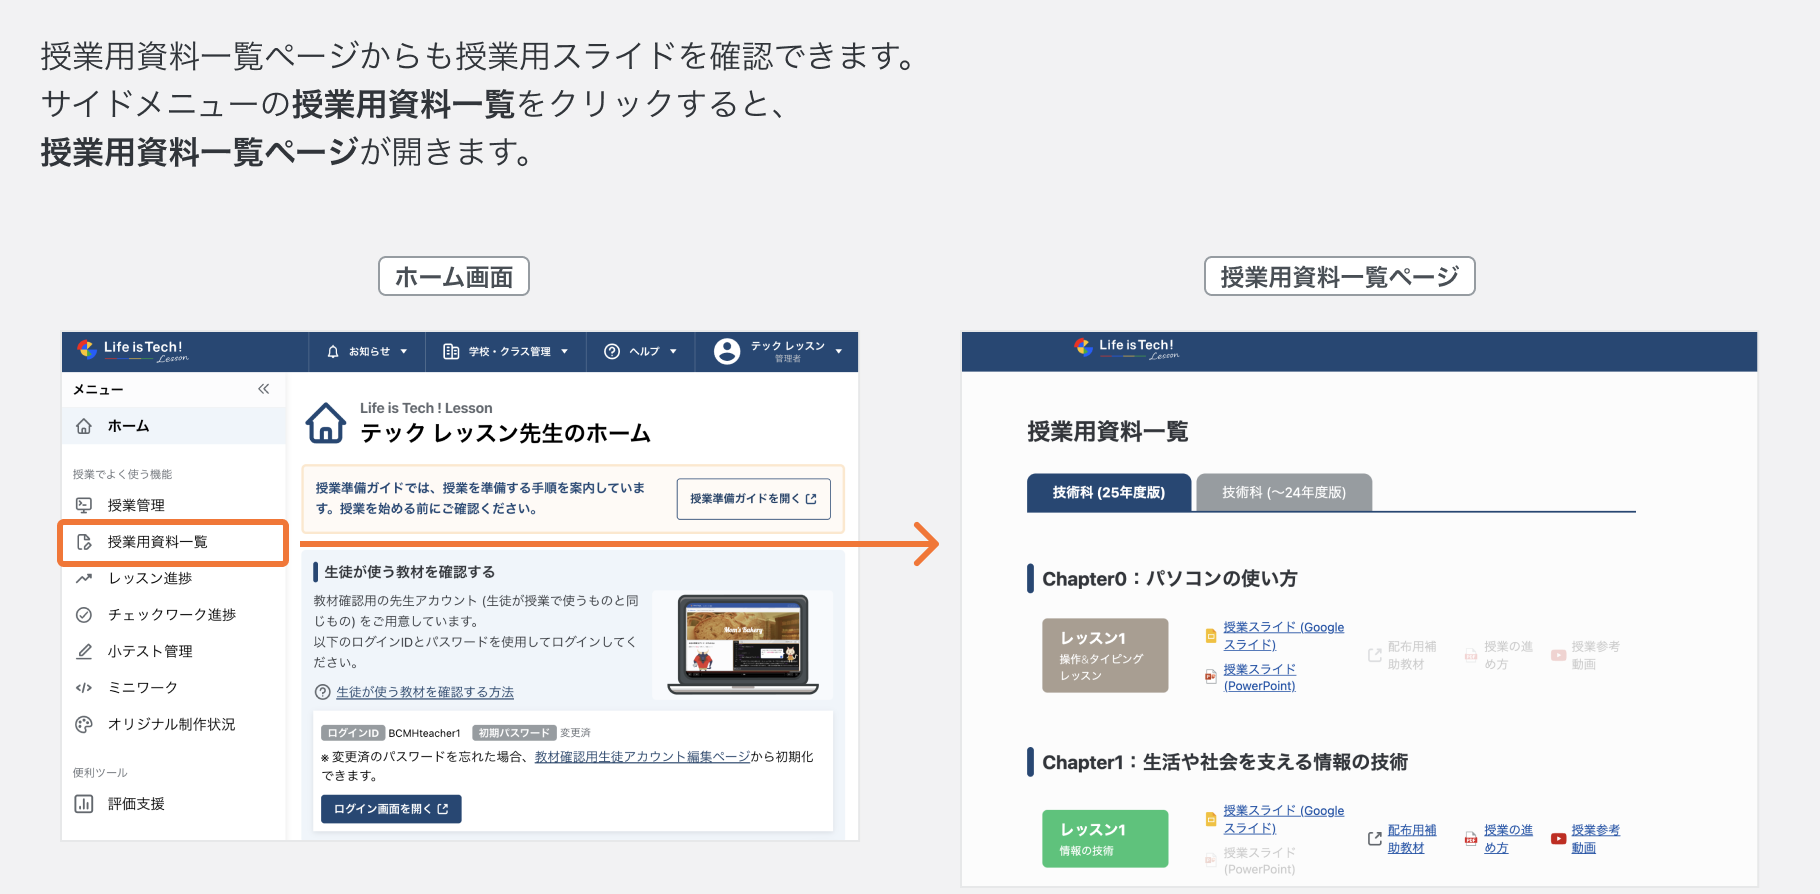Click ログイン画面を開く button
Screen dimensions: 1820x894
tap(391, 809)
